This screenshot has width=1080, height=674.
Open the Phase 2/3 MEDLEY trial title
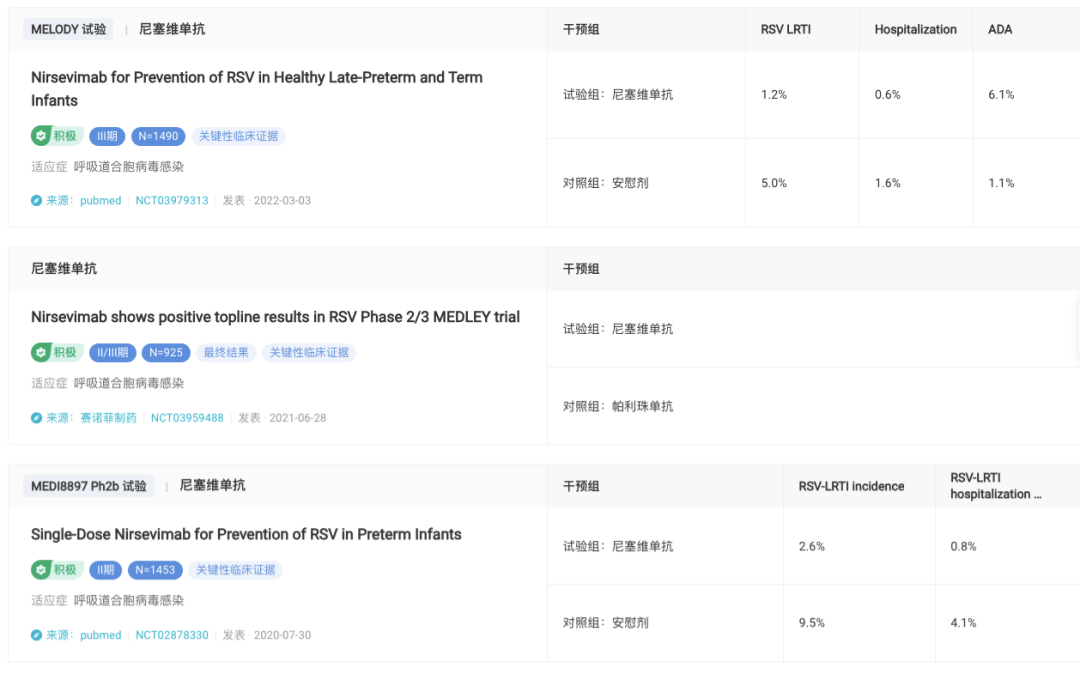[x=275, y=317]
